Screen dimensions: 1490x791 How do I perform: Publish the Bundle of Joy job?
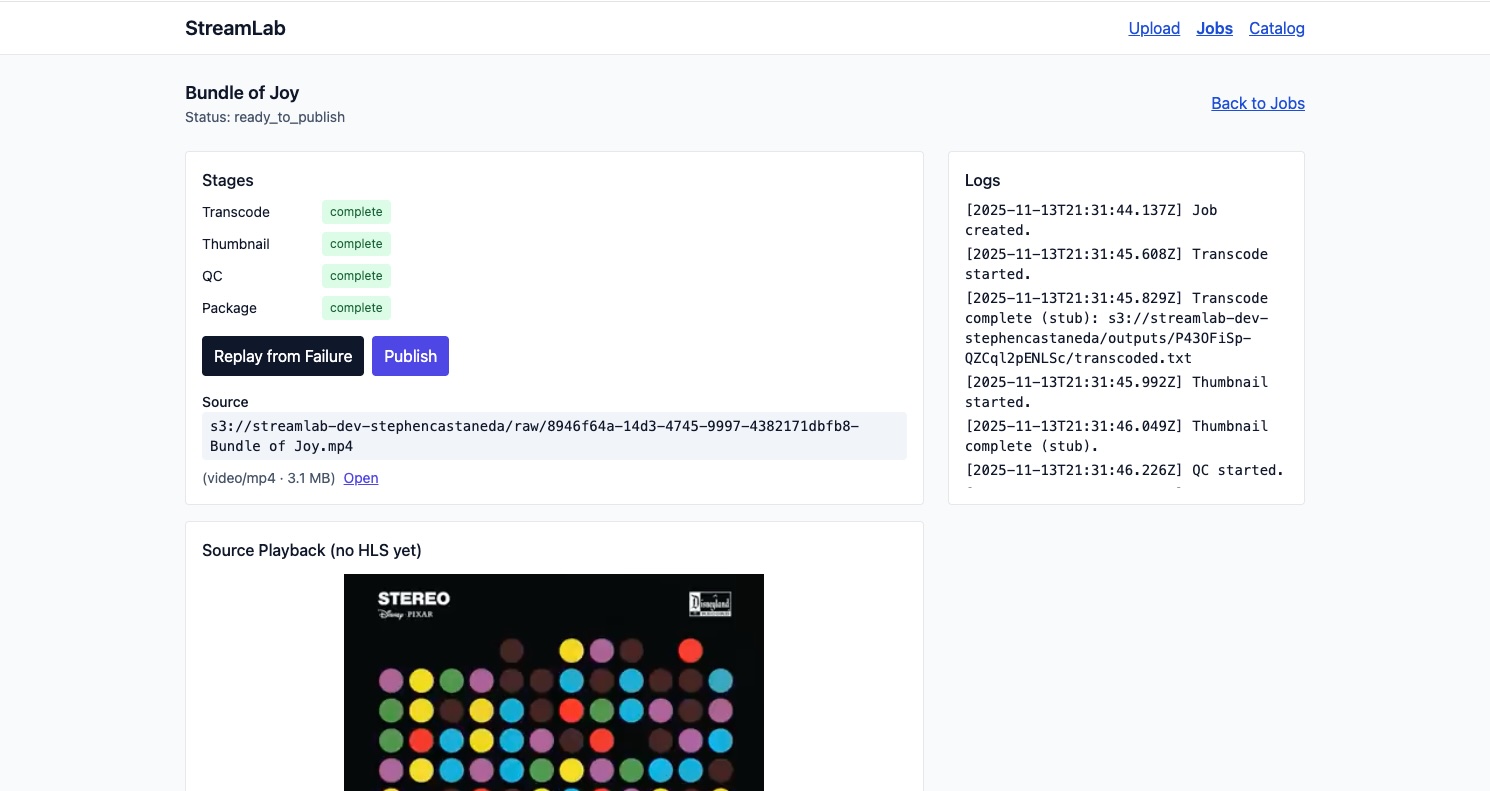410,356
